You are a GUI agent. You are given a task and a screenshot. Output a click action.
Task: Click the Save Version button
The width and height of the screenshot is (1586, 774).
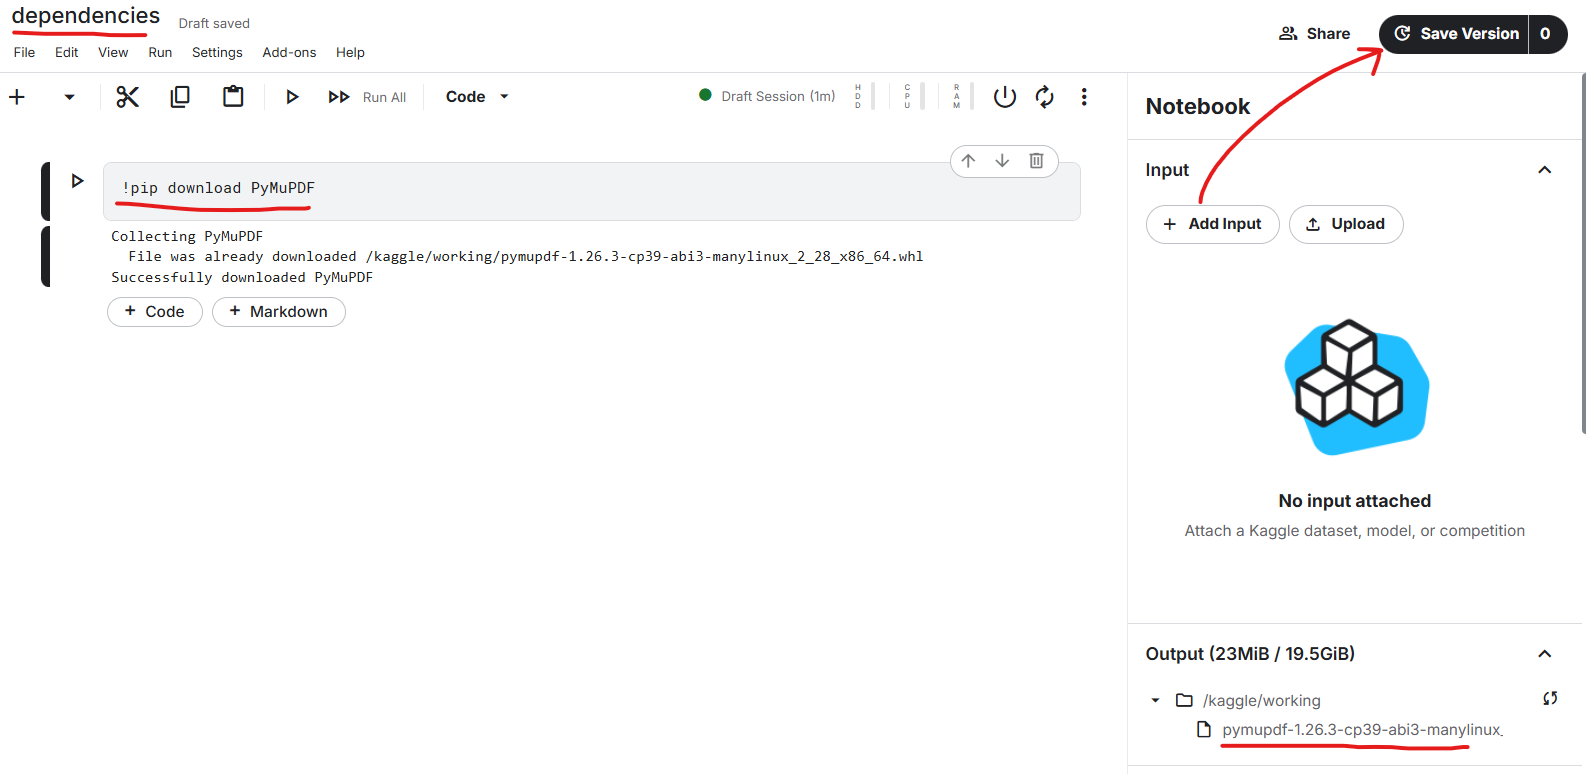coord(1454,34)
